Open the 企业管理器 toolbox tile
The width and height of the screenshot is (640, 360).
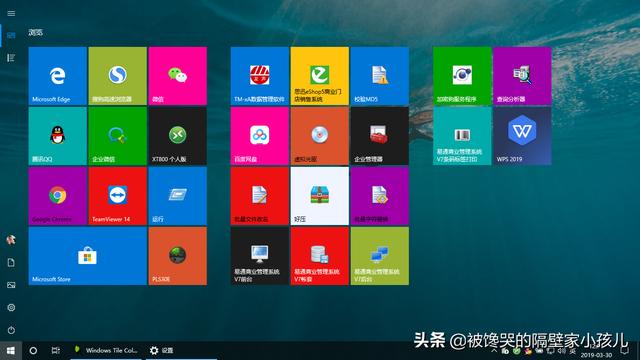pos(380,136)
